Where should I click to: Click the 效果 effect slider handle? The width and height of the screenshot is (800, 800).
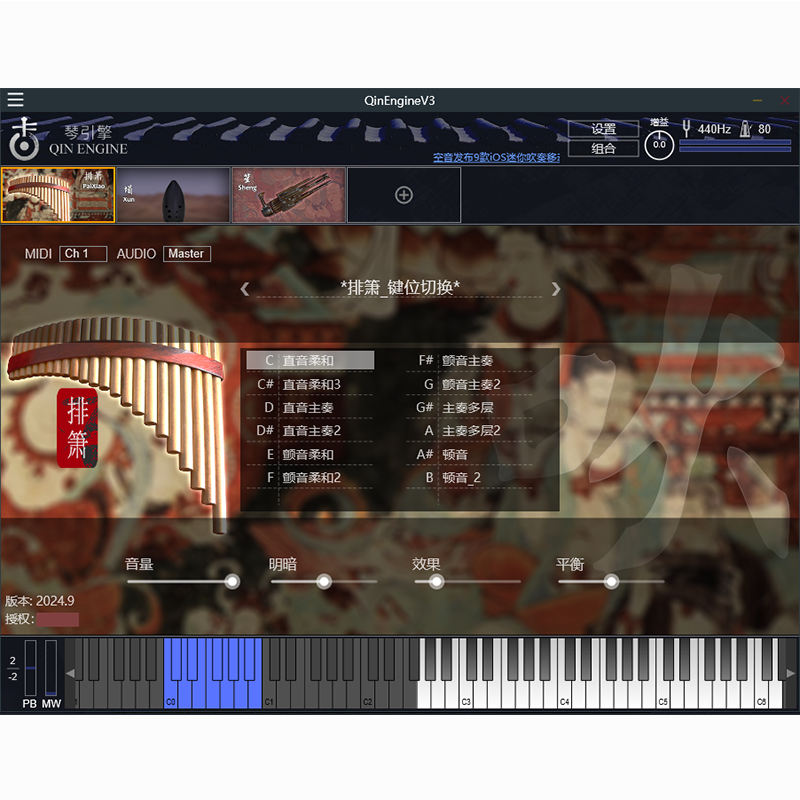tap(436, 582)
